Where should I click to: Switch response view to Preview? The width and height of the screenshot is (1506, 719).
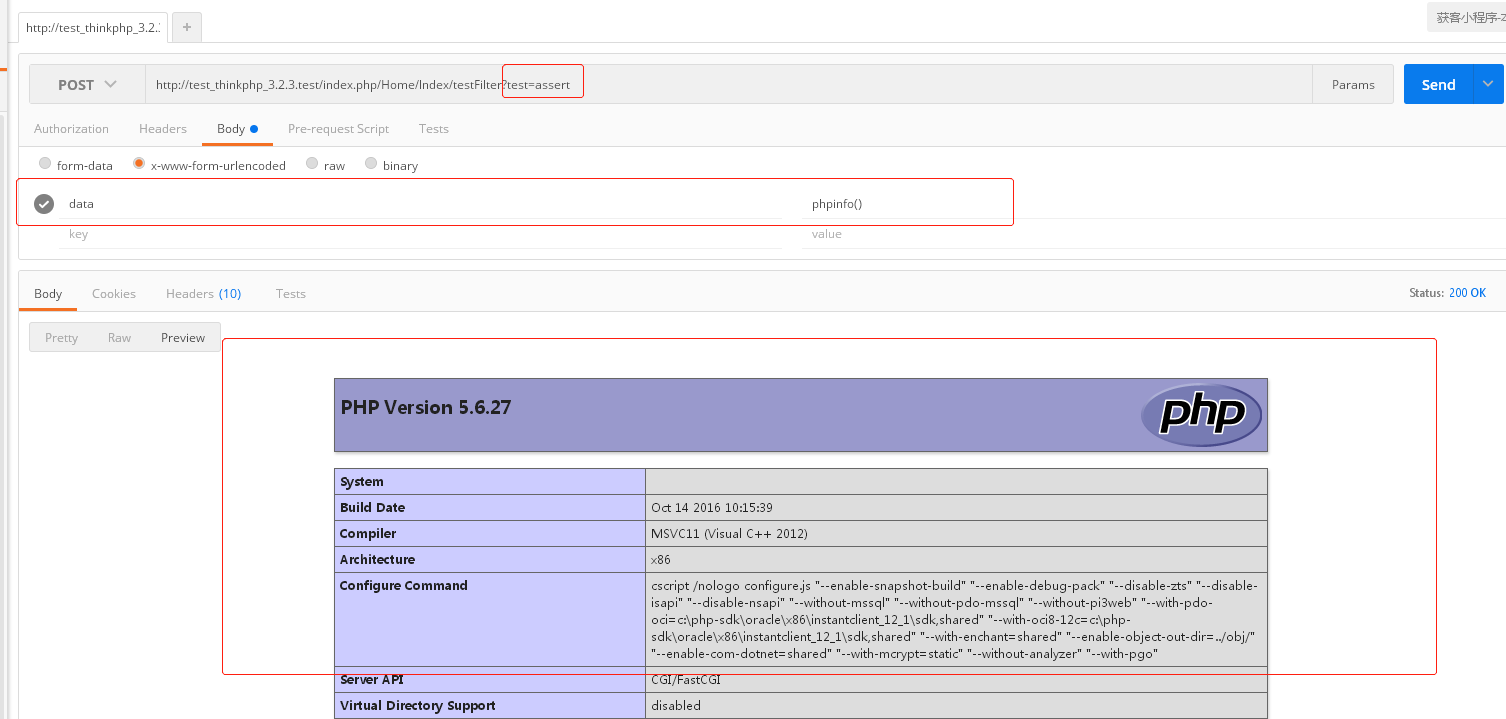pos(183,338)
